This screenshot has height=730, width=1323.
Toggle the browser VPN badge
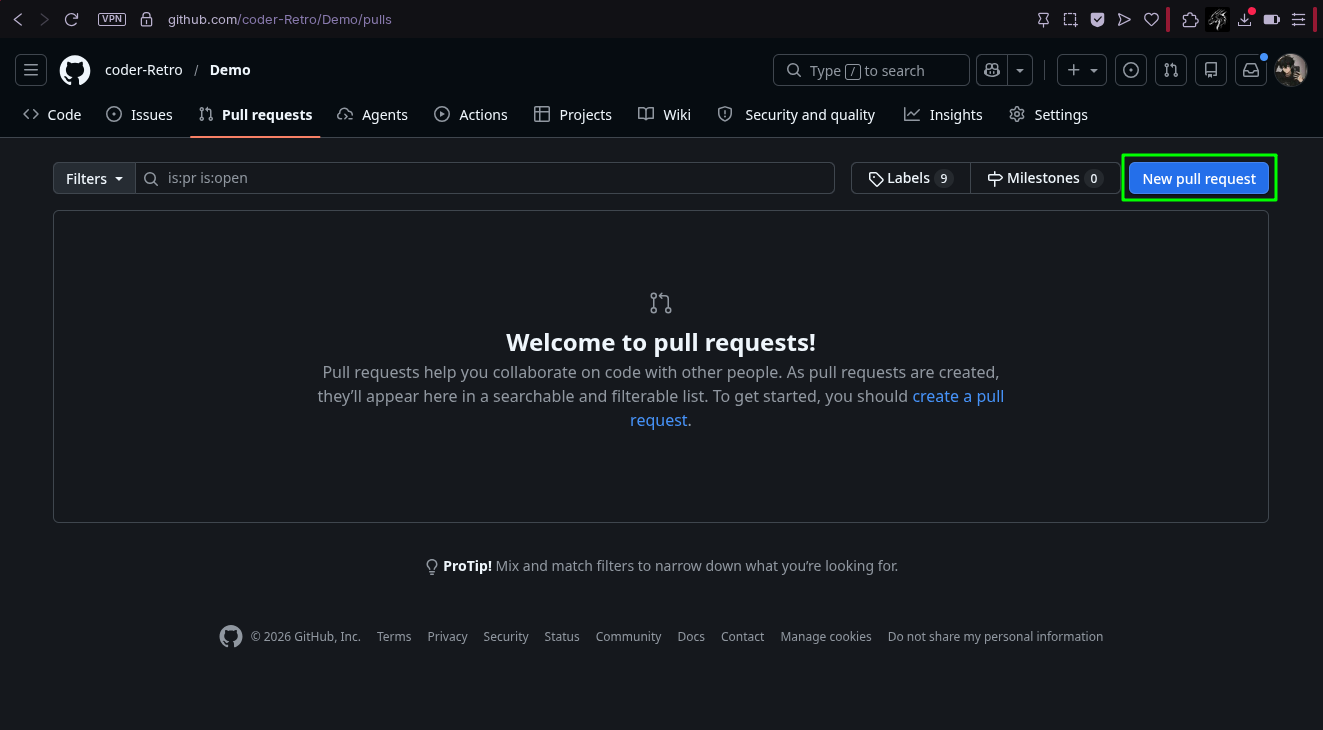pyautogui.click(x=112, y=19)
